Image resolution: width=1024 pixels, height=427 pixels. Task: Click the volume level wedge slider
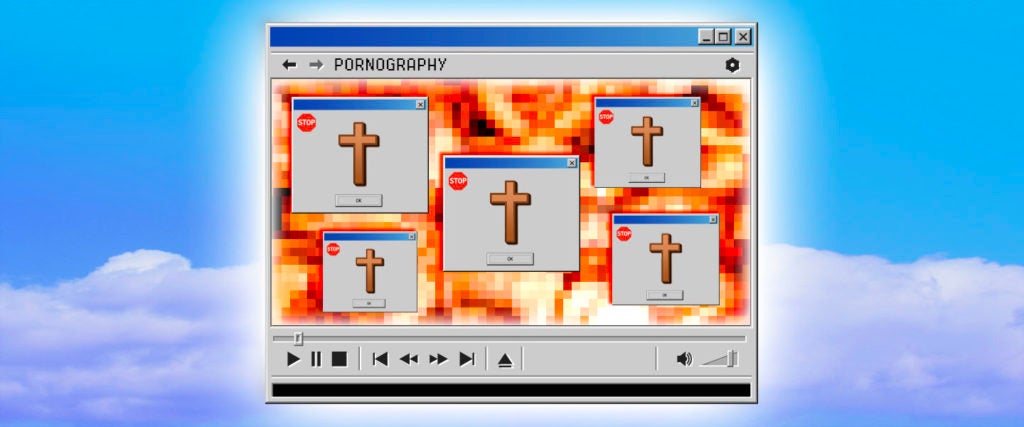pyautogui.click(x=722, y=359)
